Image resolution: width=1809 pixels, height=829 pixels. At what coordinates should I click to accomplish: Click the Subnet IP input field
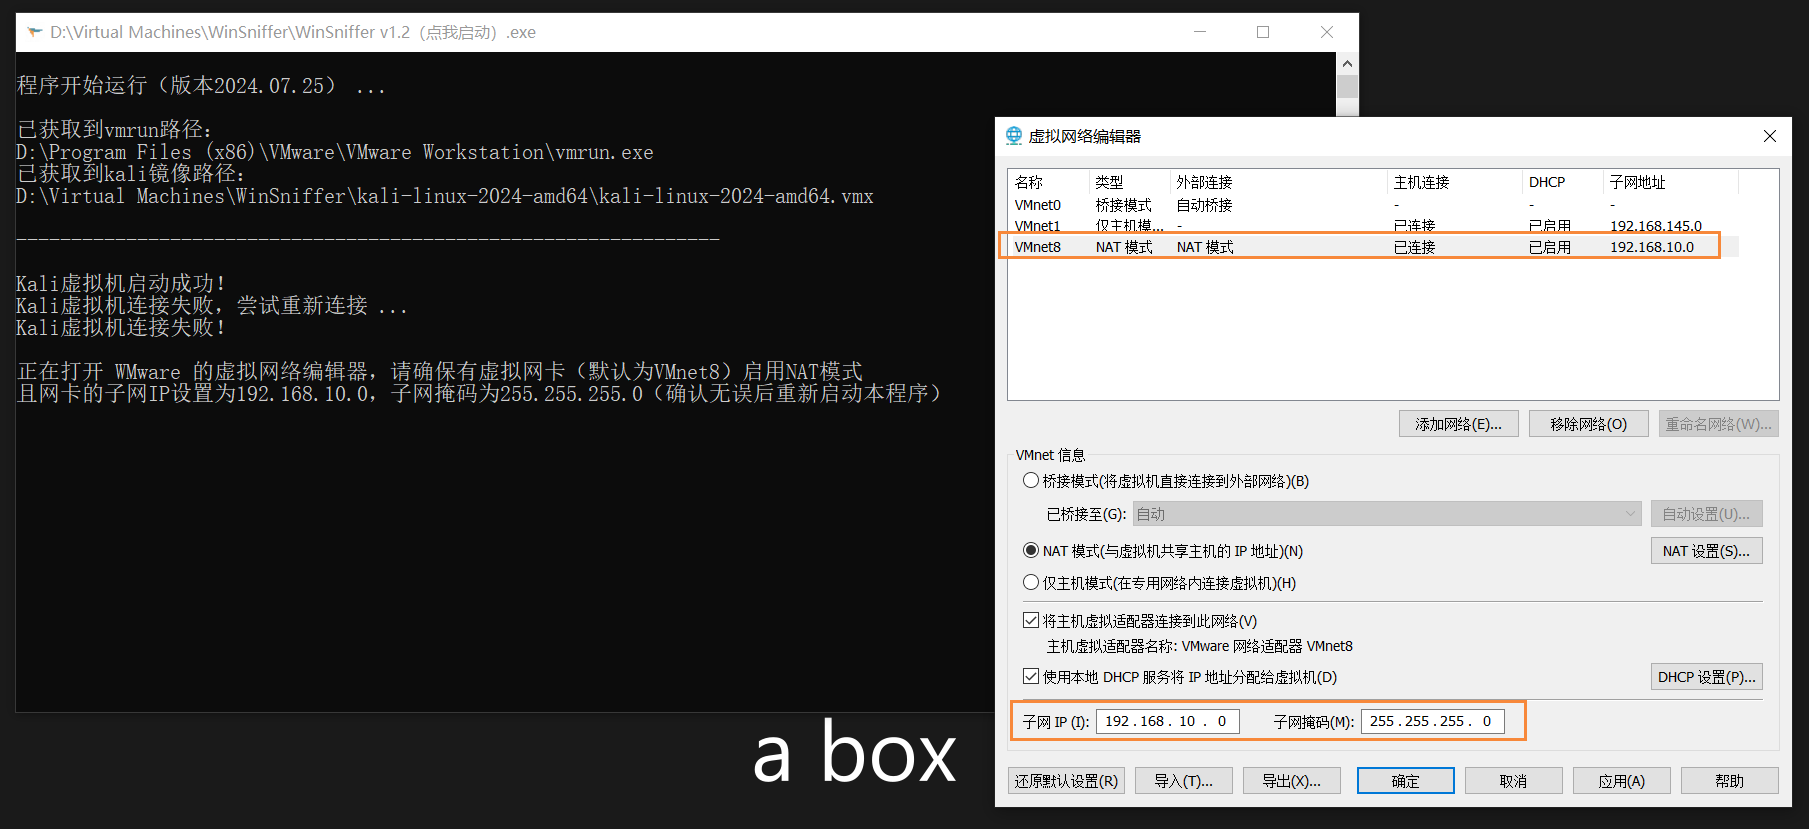click(1168, 721)
